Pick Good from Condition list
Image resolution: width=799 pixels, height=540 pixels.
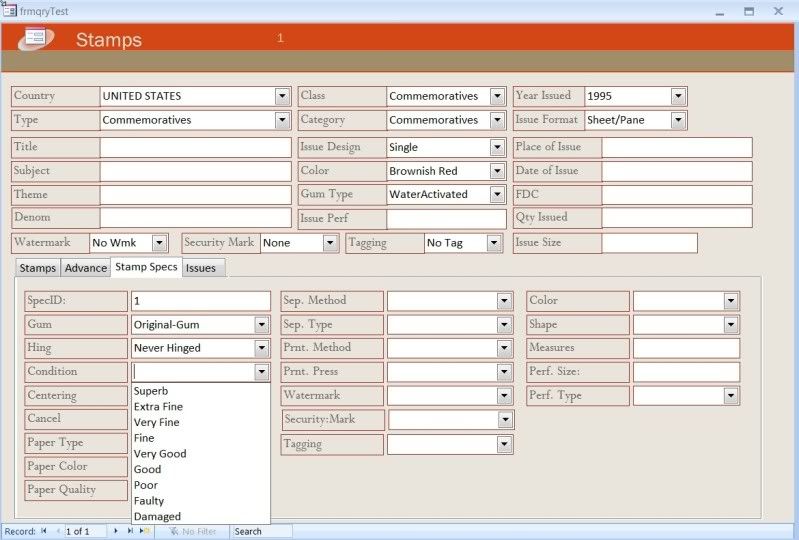click(x=201, y=469)
